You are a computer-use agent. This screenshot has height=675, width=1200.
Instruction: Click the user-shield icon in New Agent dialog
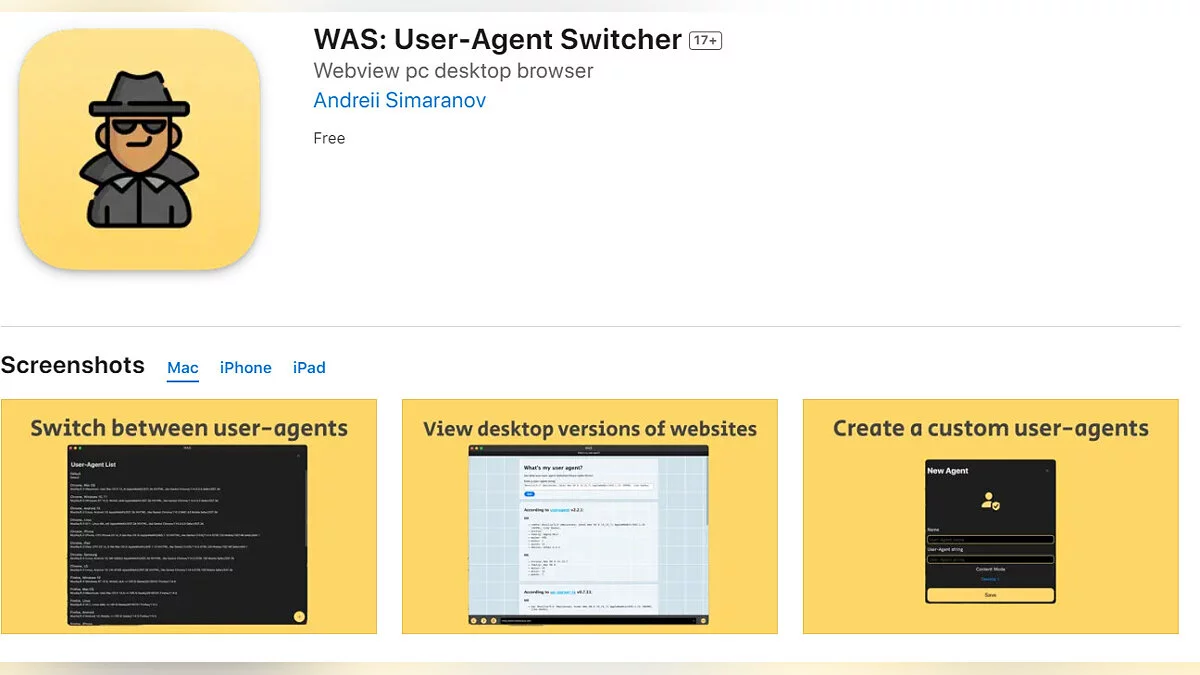(x=990, y=501)
